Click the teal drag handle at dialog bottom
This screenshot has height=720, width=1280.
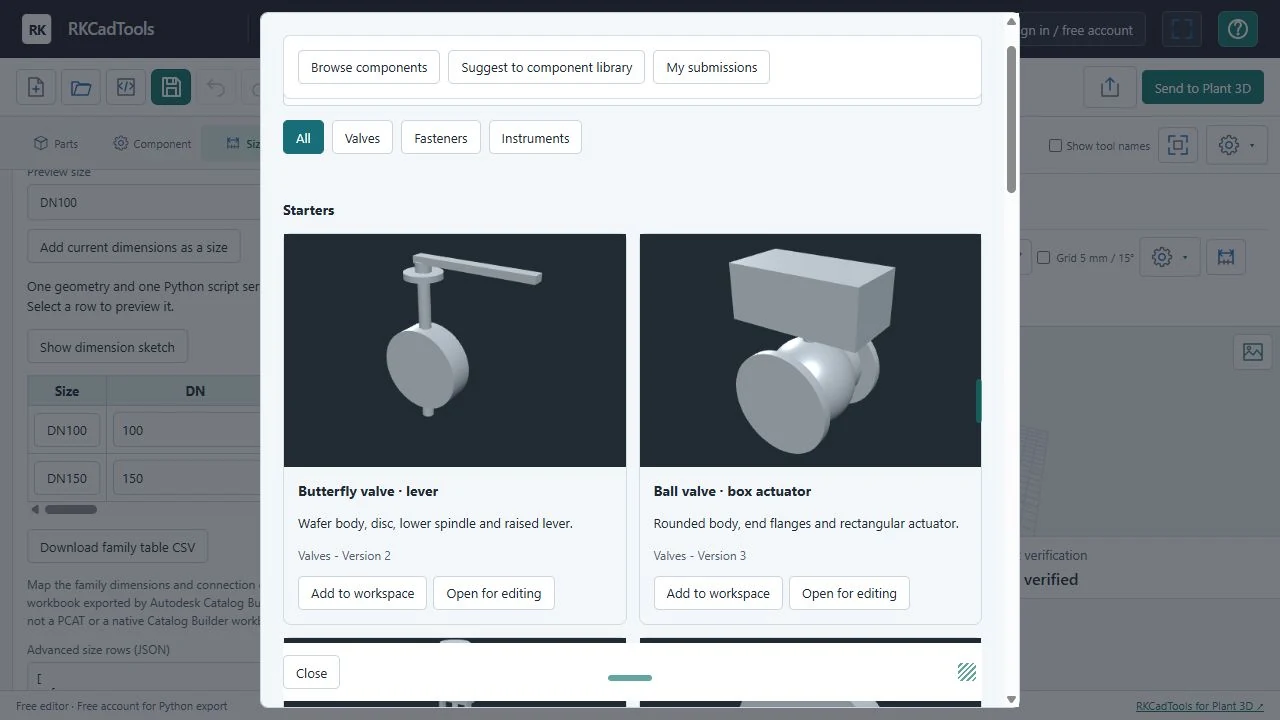click(x=630, y=678)
